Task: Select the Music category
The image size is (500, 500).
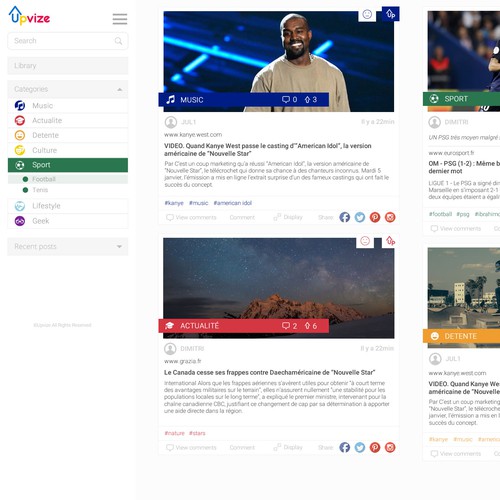Action: click(x=68, y=106)
